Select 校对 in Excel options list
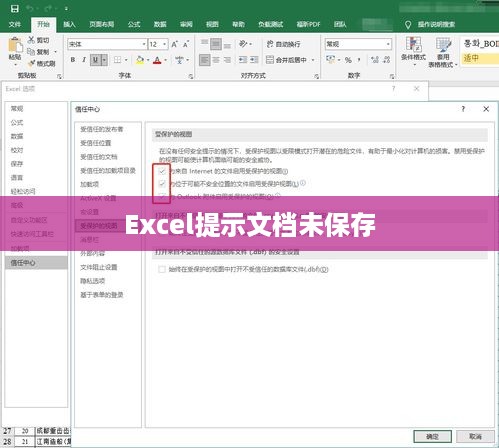 (36, 150)
